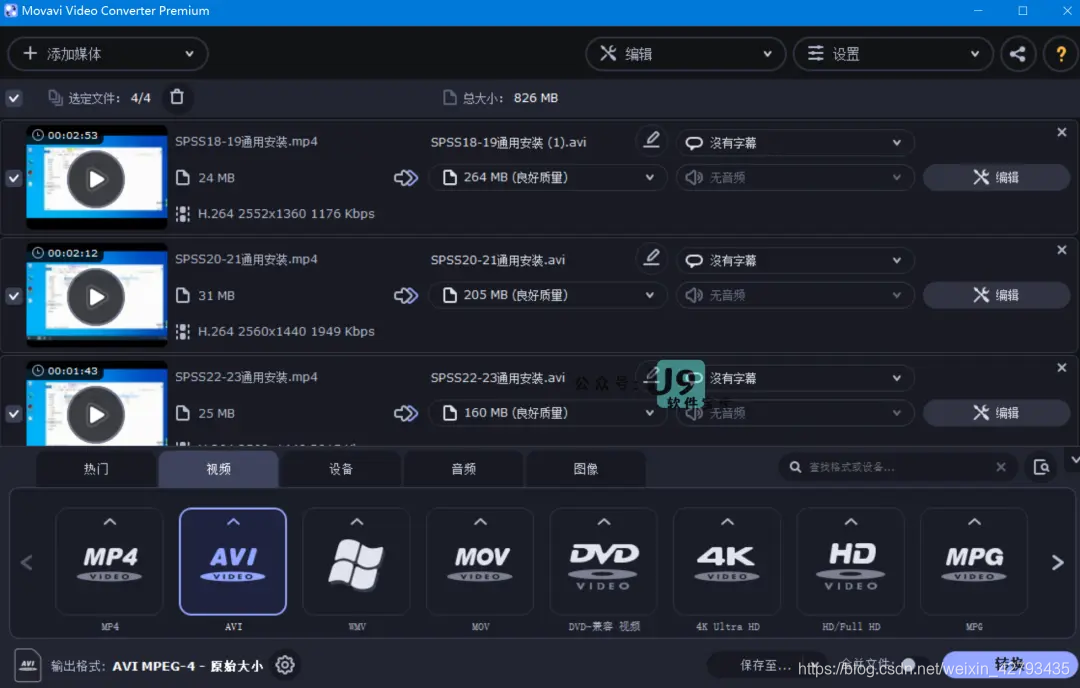Toggle the select-all files checkbox
This screenshot has height=688, width=1080.
click(x=14, y=98)
